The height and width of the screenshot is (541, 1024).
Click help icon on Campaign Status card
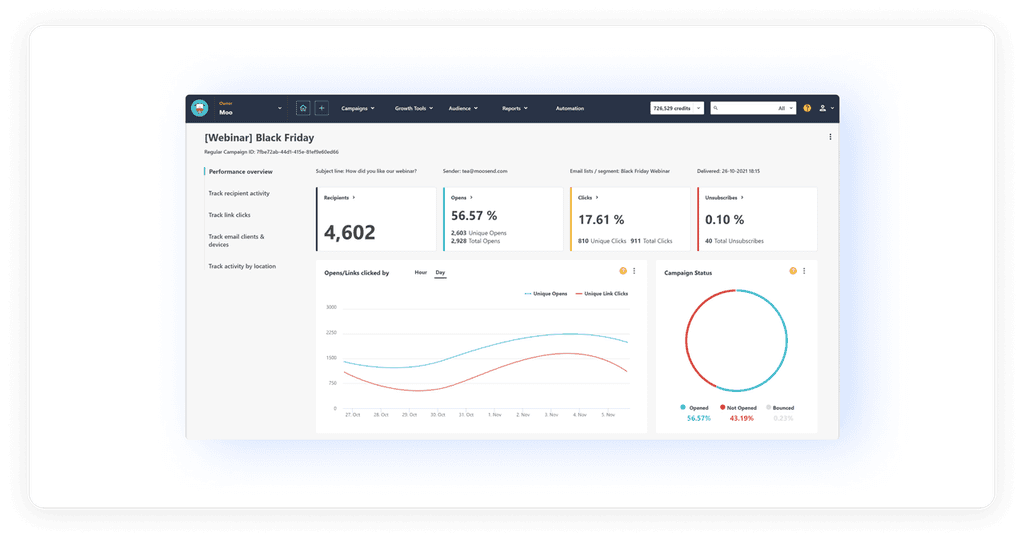coord(793,271)
